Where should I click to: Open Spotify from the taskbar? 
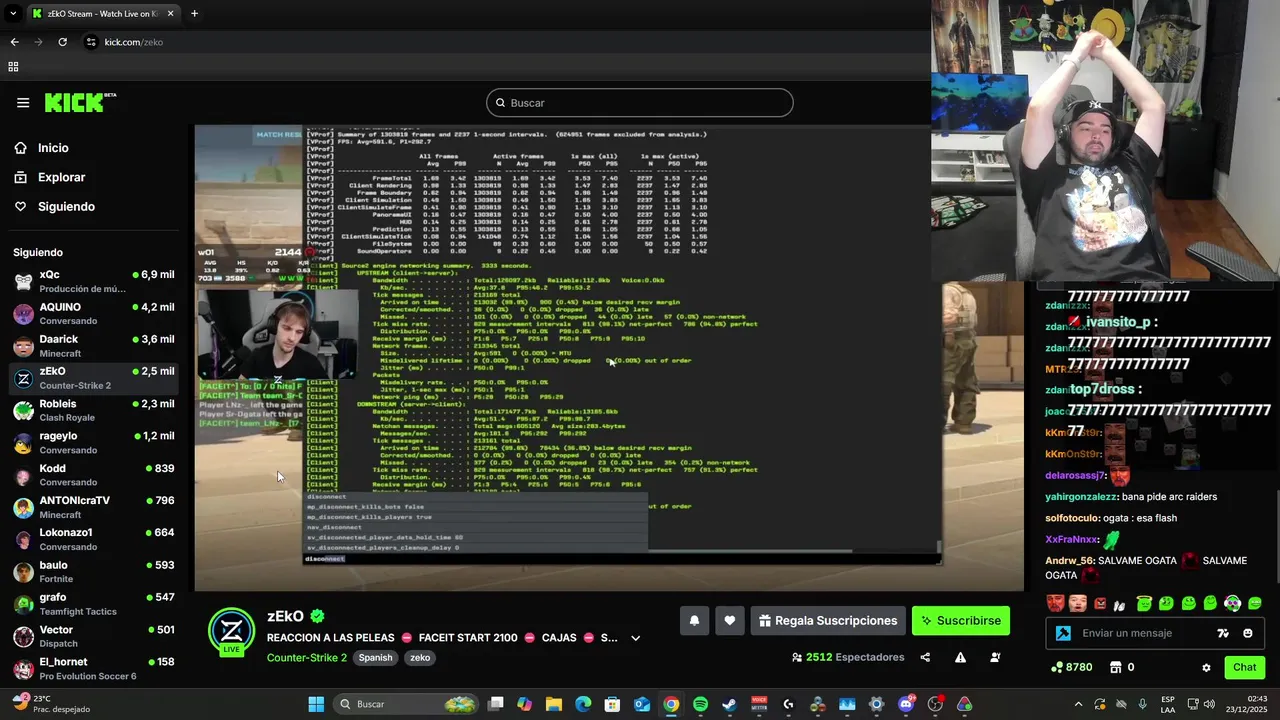coord(700,704)
